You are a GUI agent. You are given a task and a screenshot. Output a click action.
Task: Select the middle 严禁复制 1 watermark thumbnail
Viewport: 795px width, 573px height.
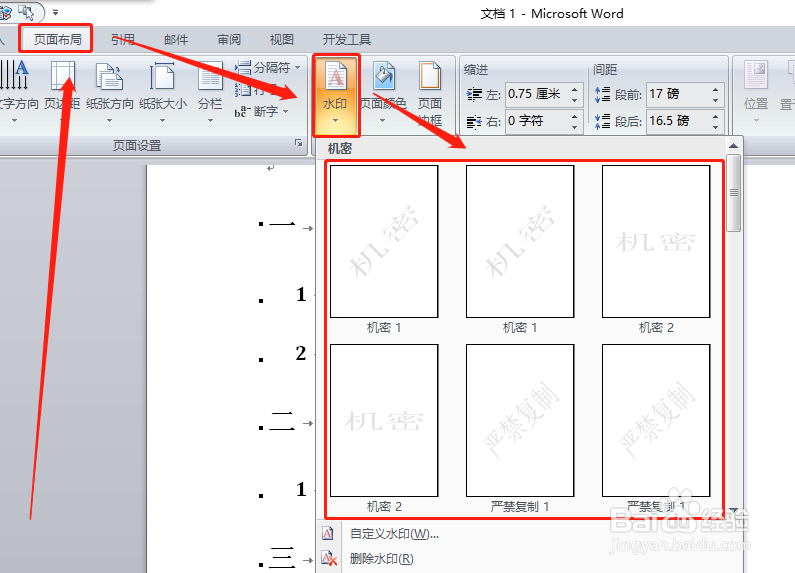pos(520,420)
